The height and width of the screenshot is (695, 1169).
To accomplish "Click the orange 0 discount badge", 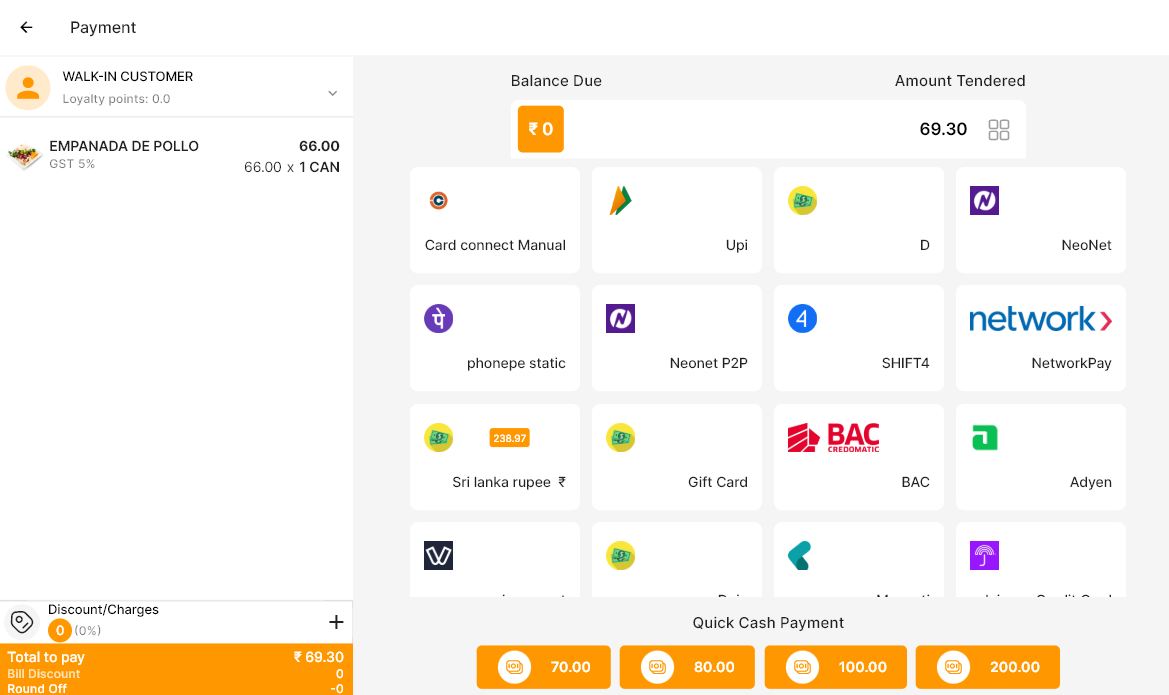I will coord(60,631).
